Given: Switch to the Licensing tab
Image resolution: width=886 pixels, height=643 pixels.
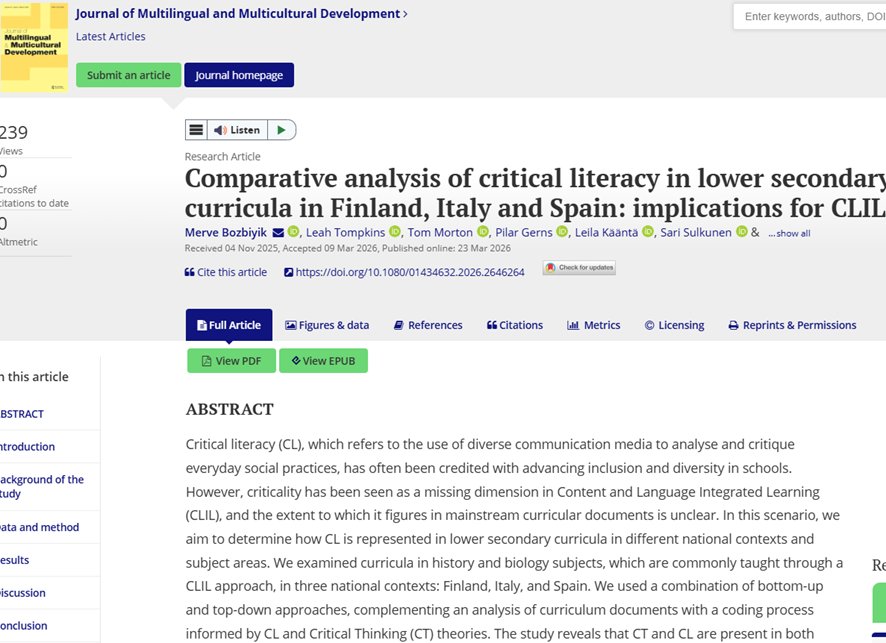Looking at the screenshot, I should coord(675,325).
